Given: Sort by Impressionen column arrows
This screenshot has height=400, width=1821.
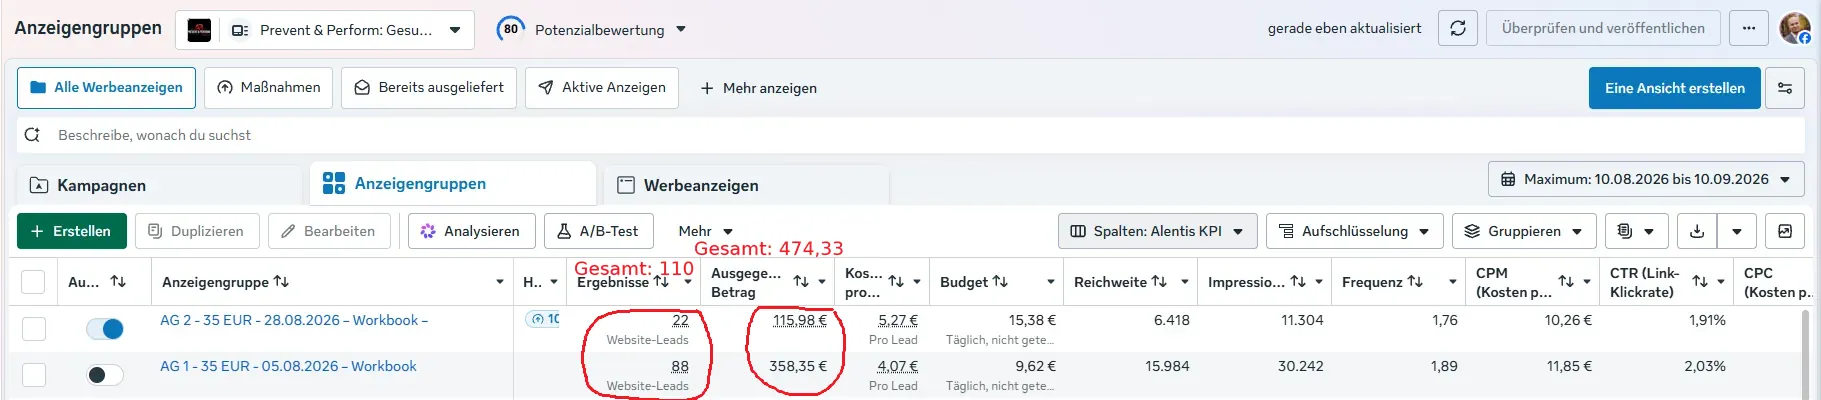Looking at the screenshot, I should [1298, 282].
